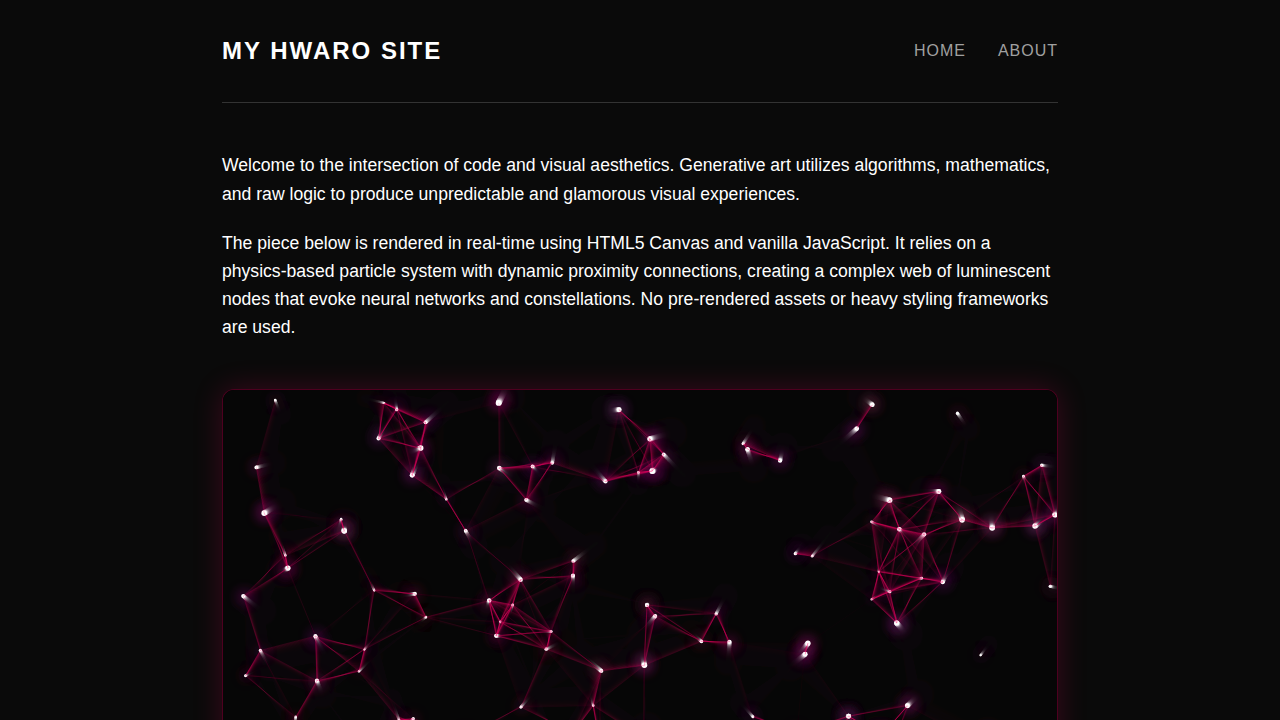Open the HOME navigation link
This screenshot has height=720, width=1280.
point(939,50)
